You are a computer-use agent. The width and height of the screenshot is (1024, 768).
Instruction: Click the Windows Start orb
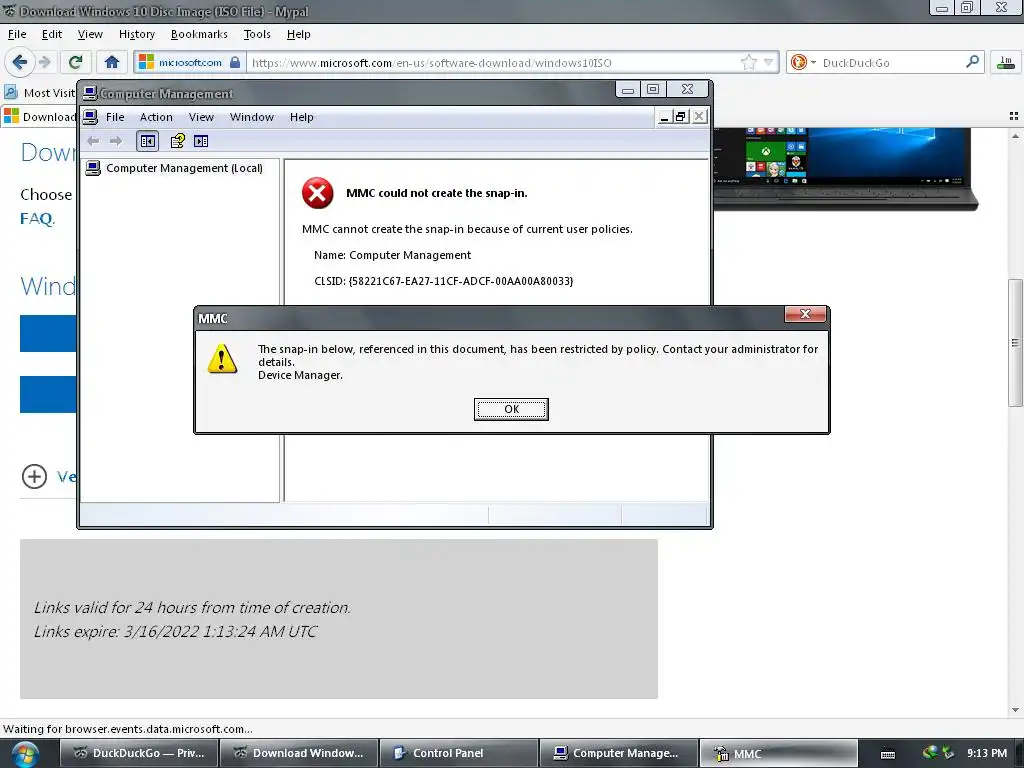24,754
